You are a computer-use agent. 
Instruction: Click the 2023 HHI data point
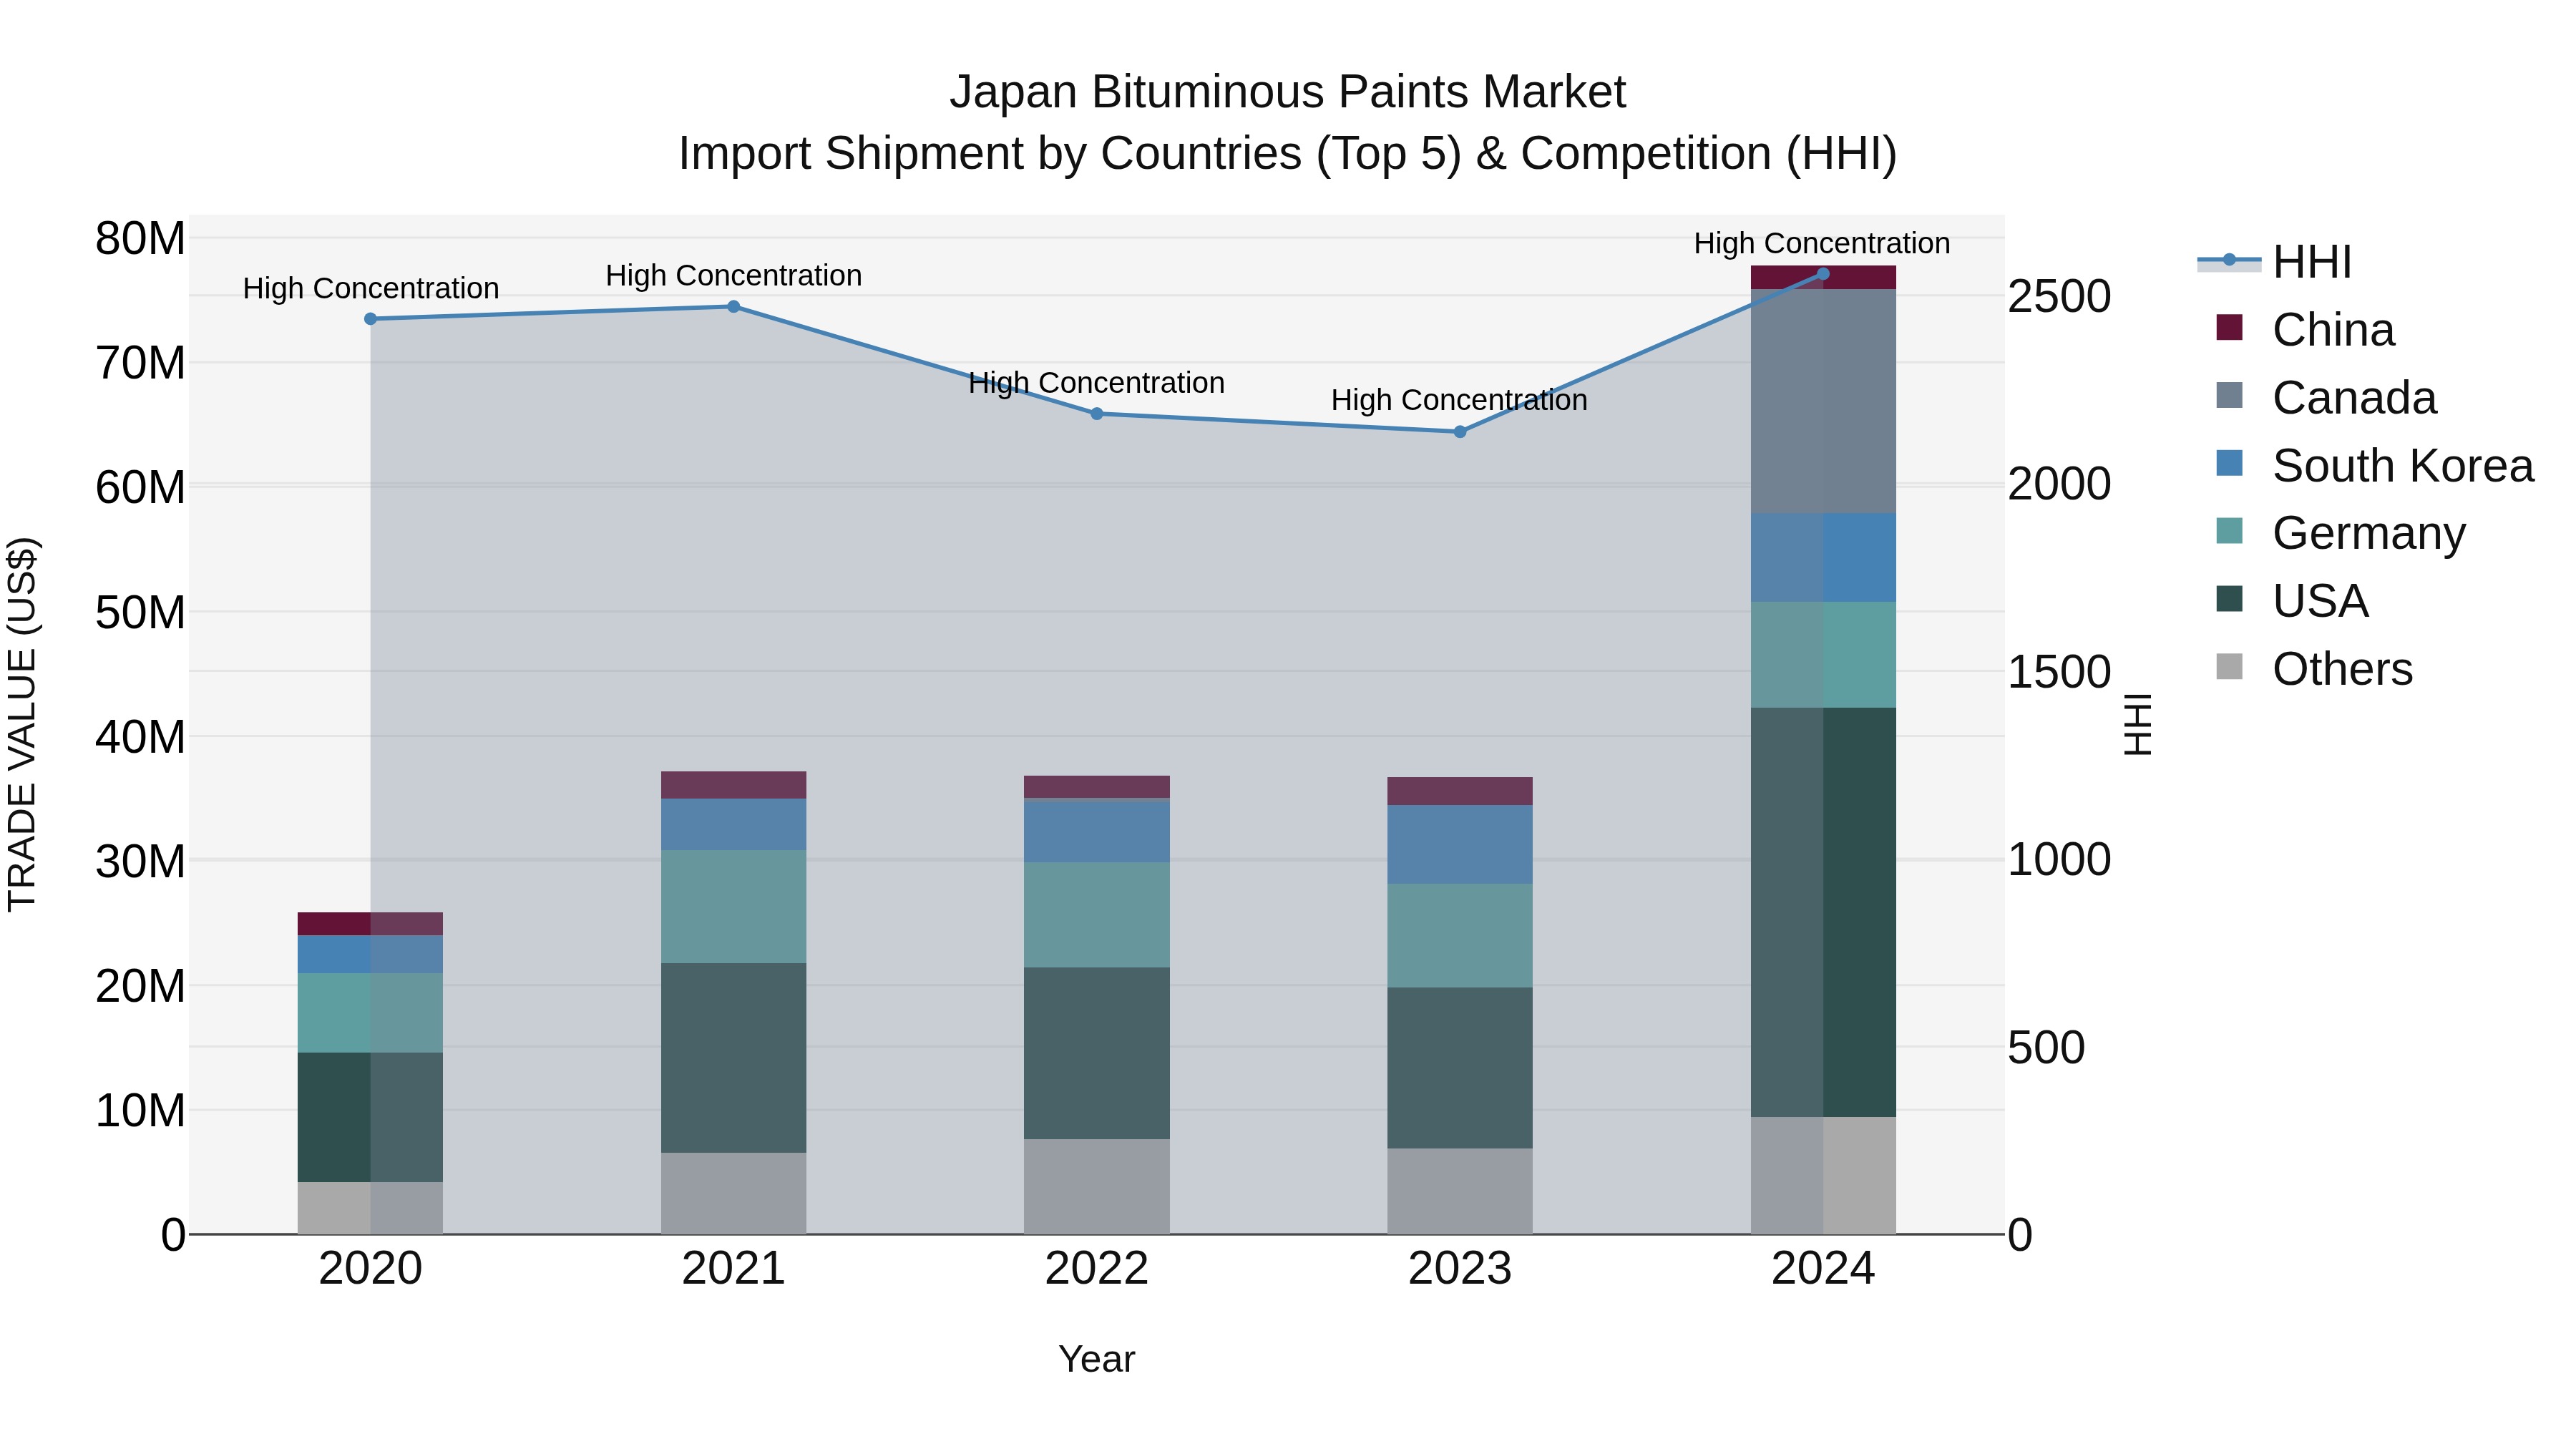(x=1460, y=432)
